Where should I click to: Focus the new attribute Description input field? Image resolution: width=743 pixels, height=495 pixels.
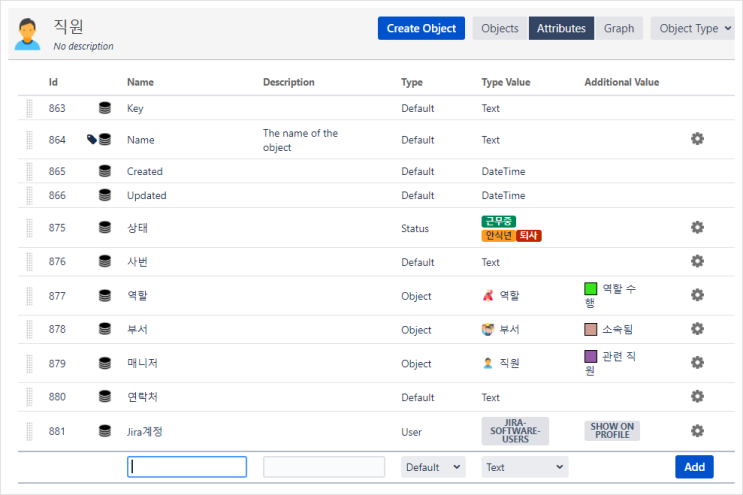pos(324,467)
